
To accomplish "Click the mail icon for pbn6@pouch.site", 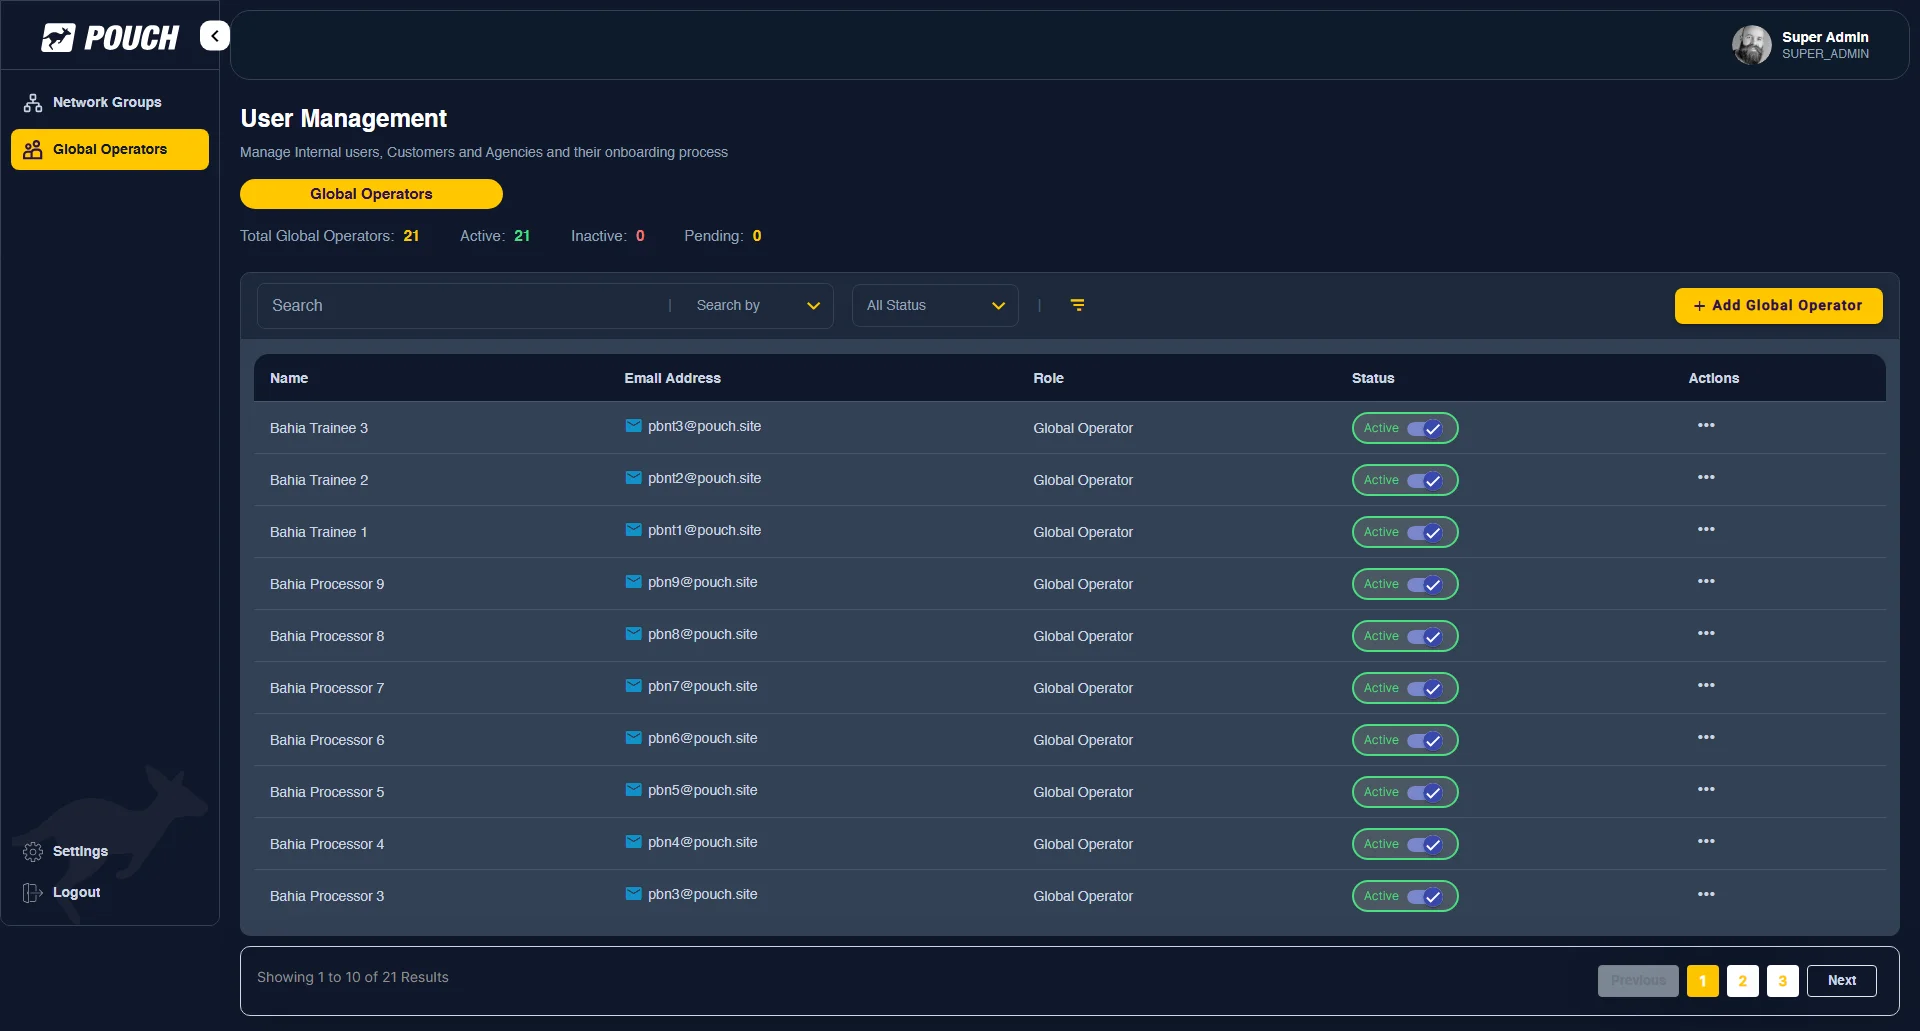I will point(633,738).
